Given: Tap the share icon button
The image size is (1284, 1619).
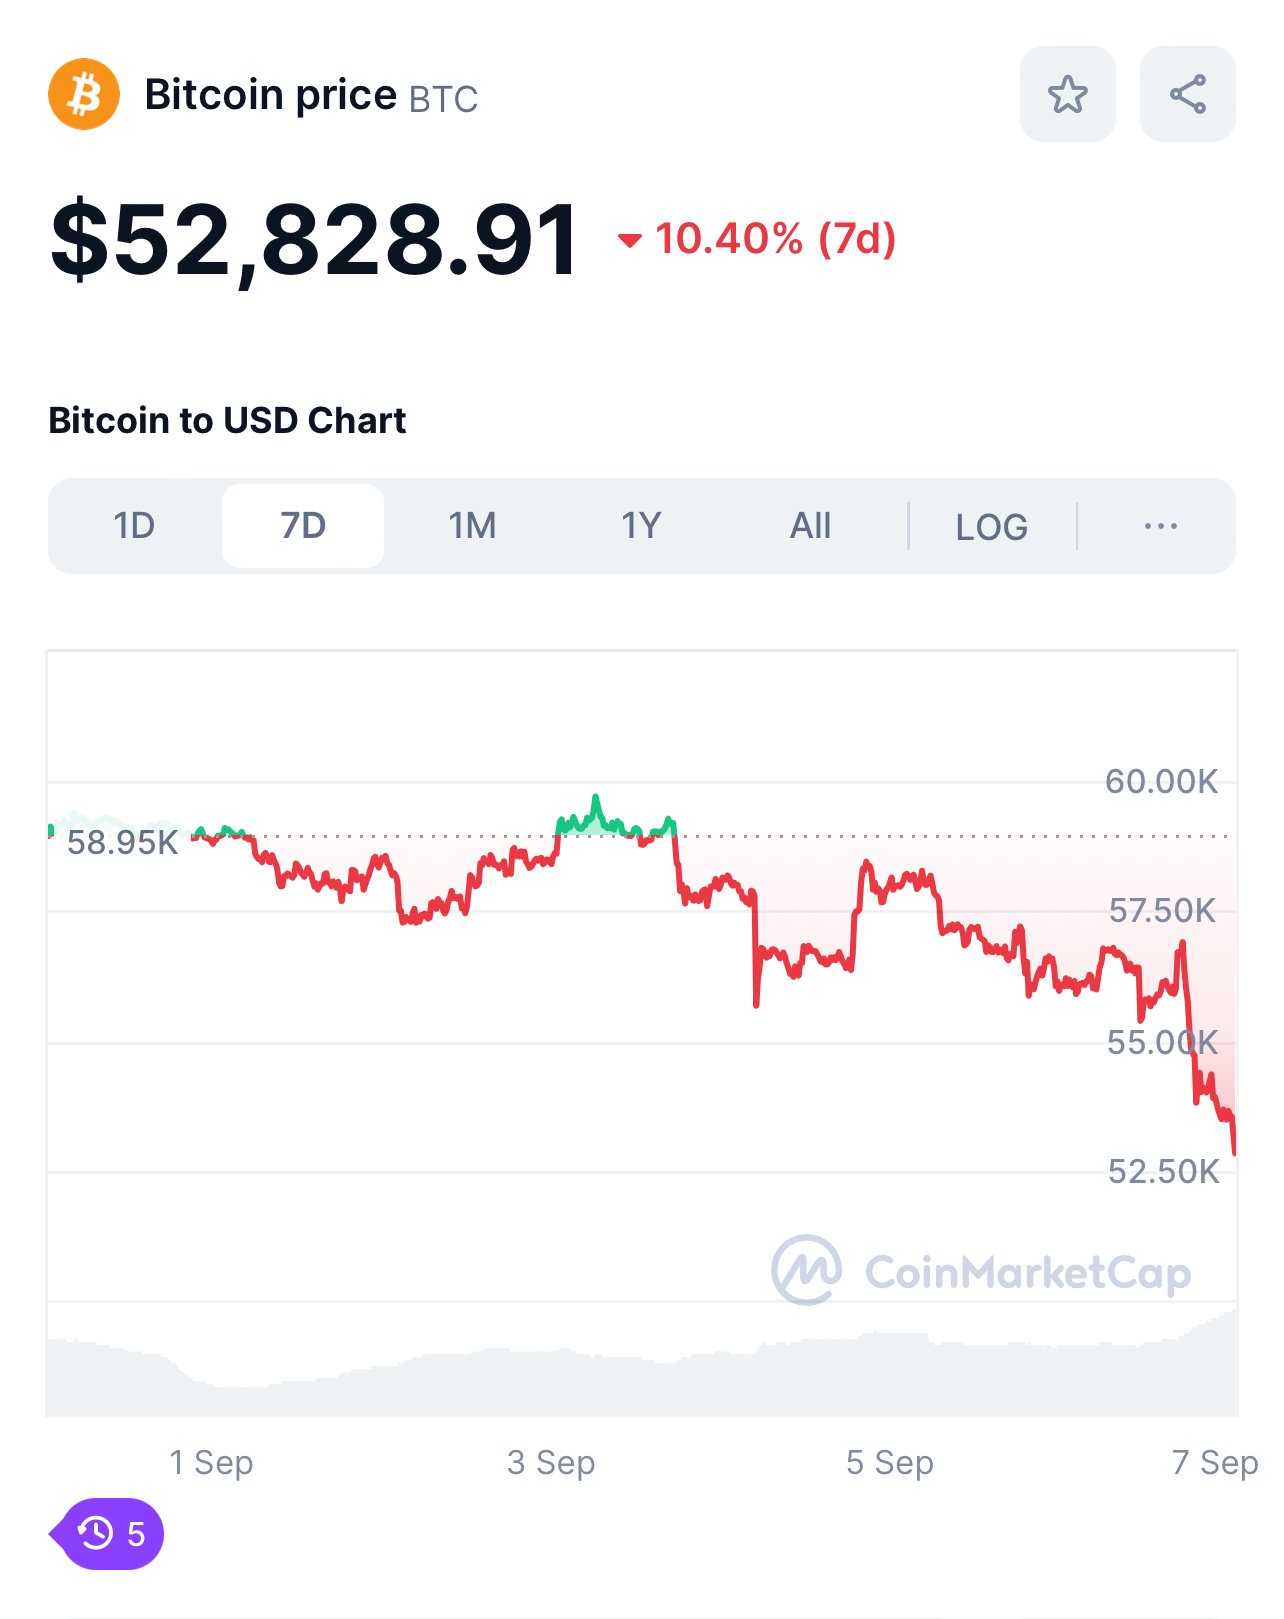Looking at the screenshot, I should pyautogui.click(x=1188, y=94).
